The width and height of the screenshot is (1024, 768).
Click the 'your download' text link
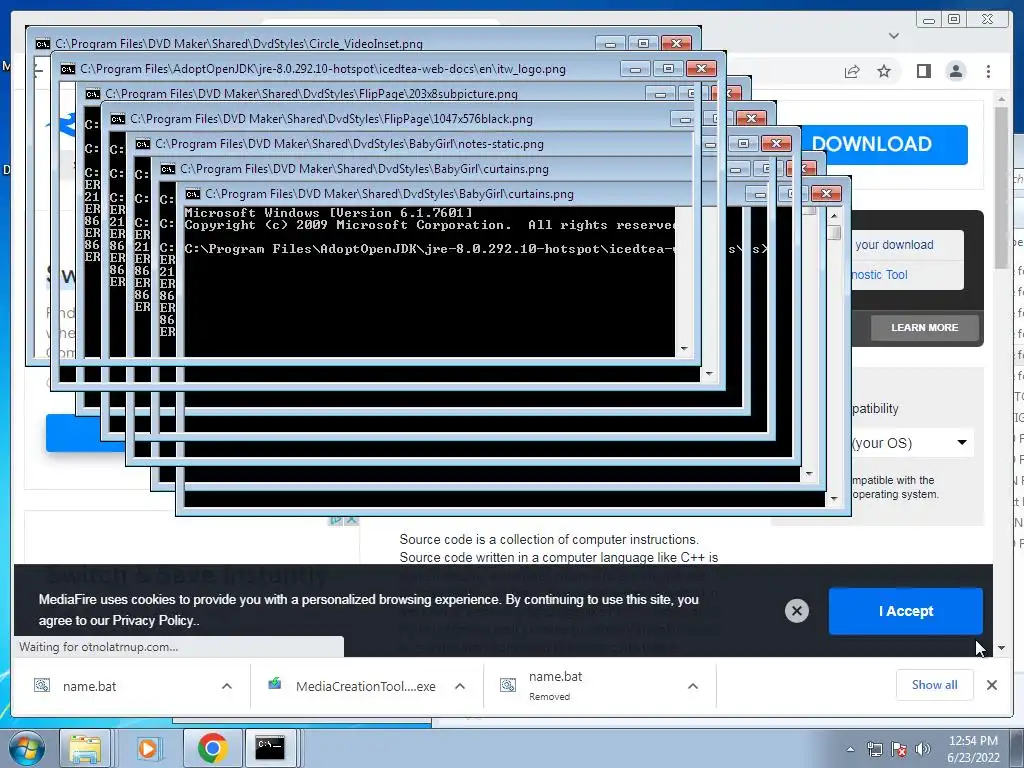click(894, 245)
